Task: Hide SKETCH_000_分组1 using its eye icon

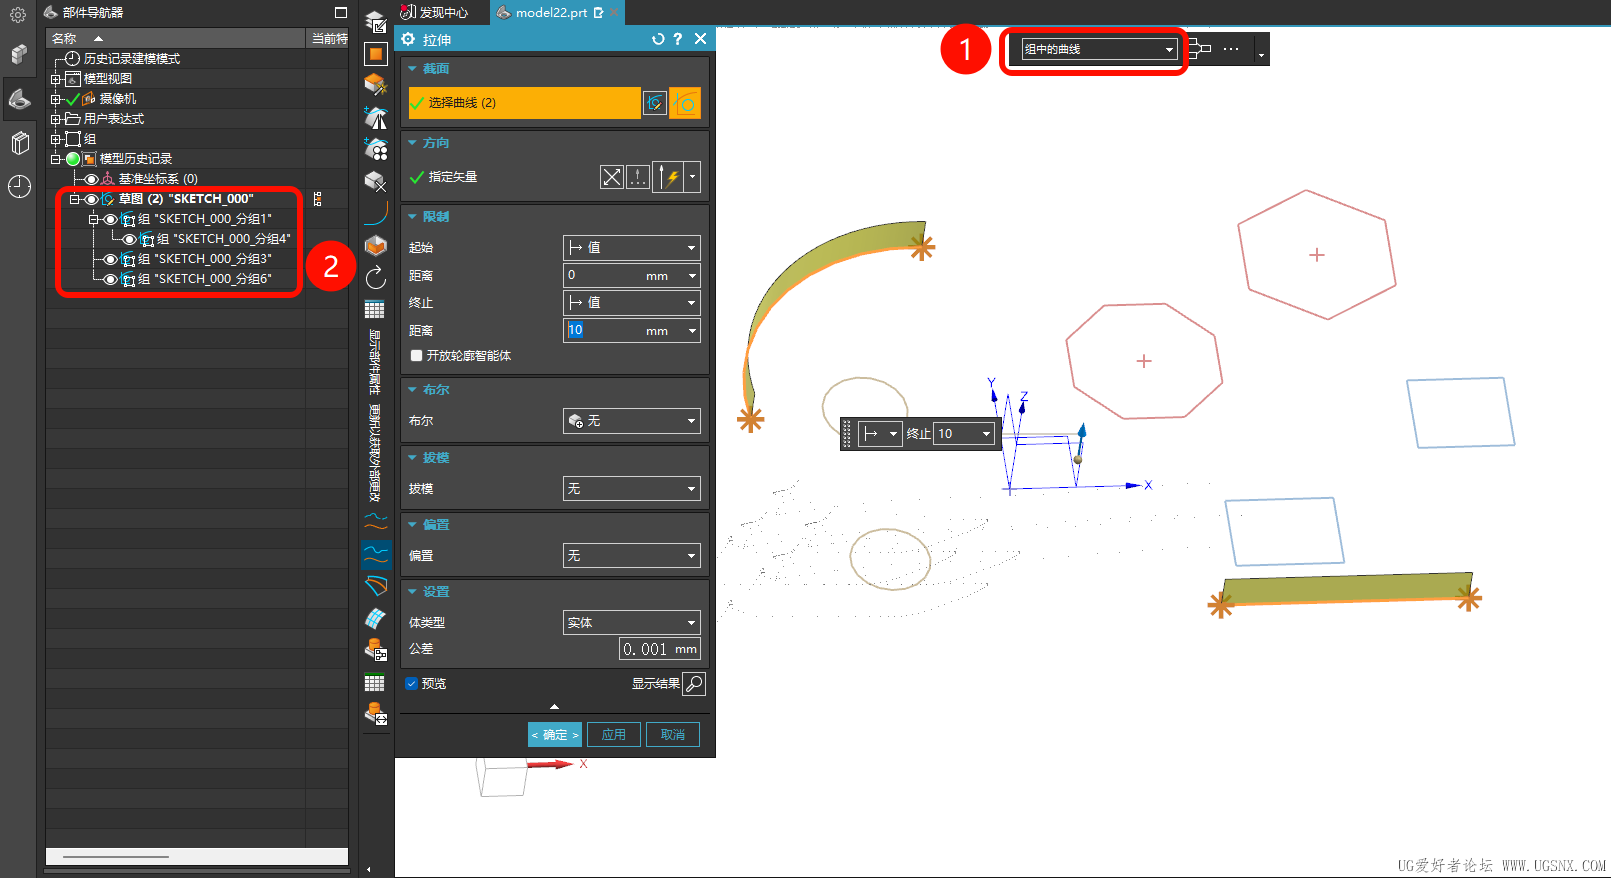Action: click(x=110, y=219)
